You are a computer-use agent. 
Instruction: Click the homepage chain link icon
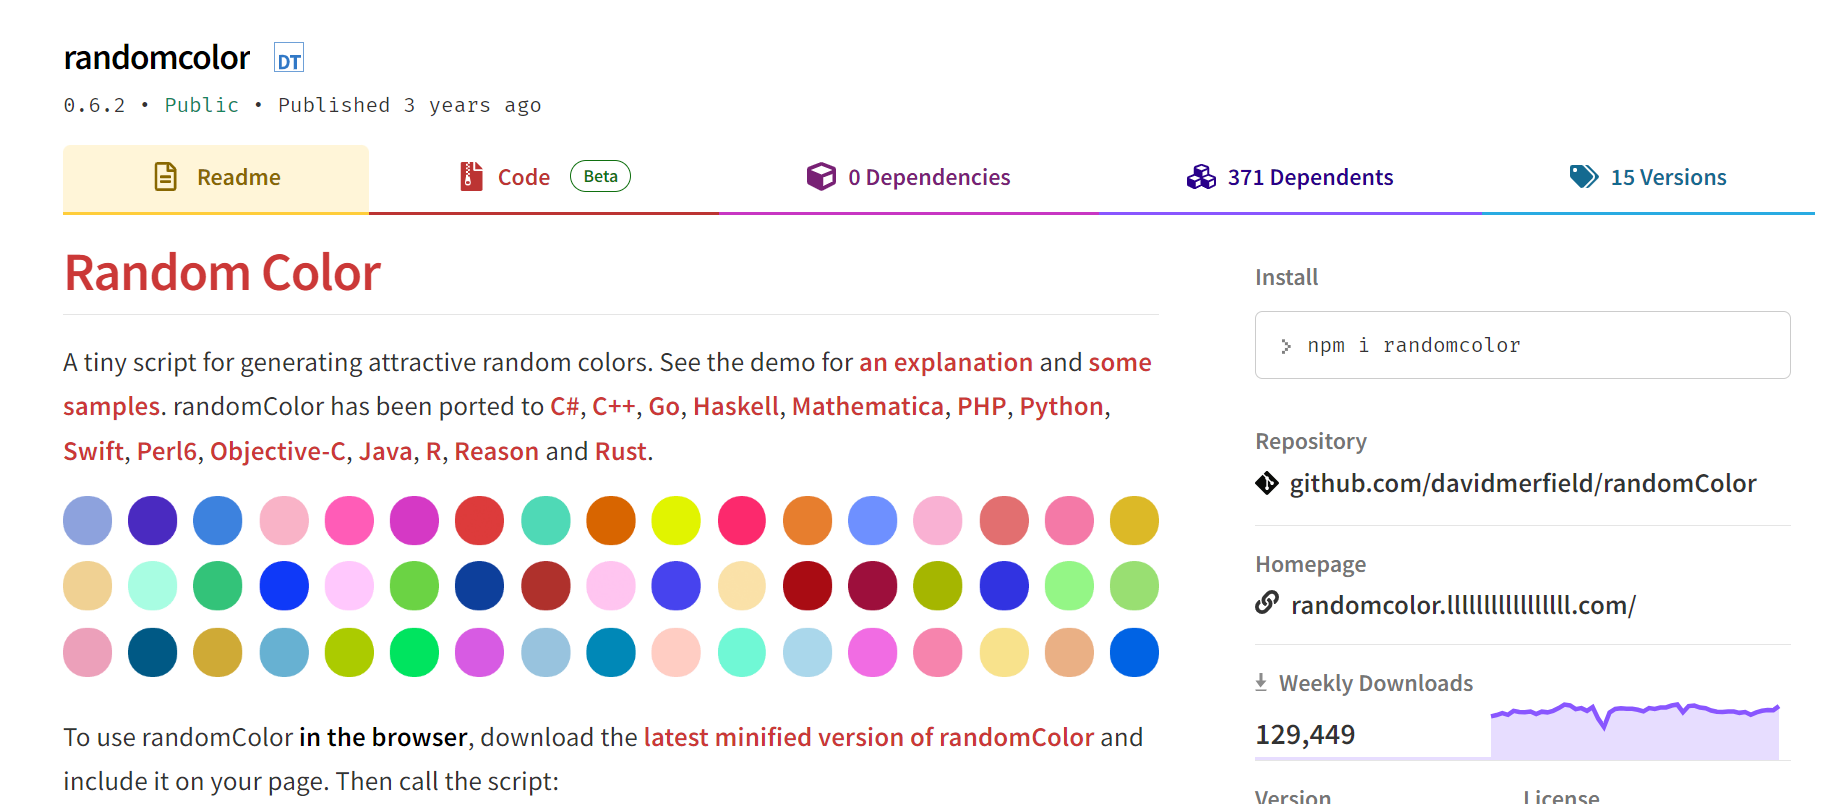point(1267,603)
